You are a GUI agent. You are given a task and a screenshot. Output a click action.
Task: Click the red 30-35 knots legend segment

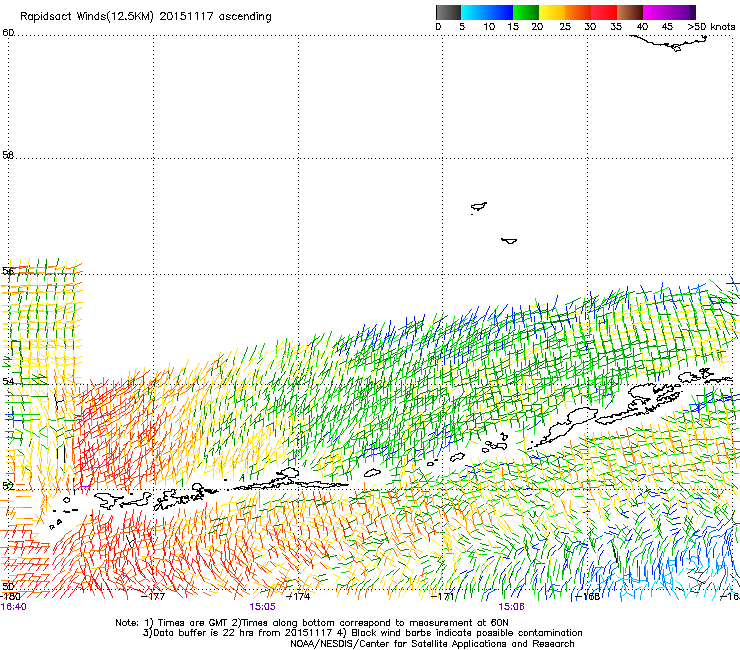click(x=604, y=12)
